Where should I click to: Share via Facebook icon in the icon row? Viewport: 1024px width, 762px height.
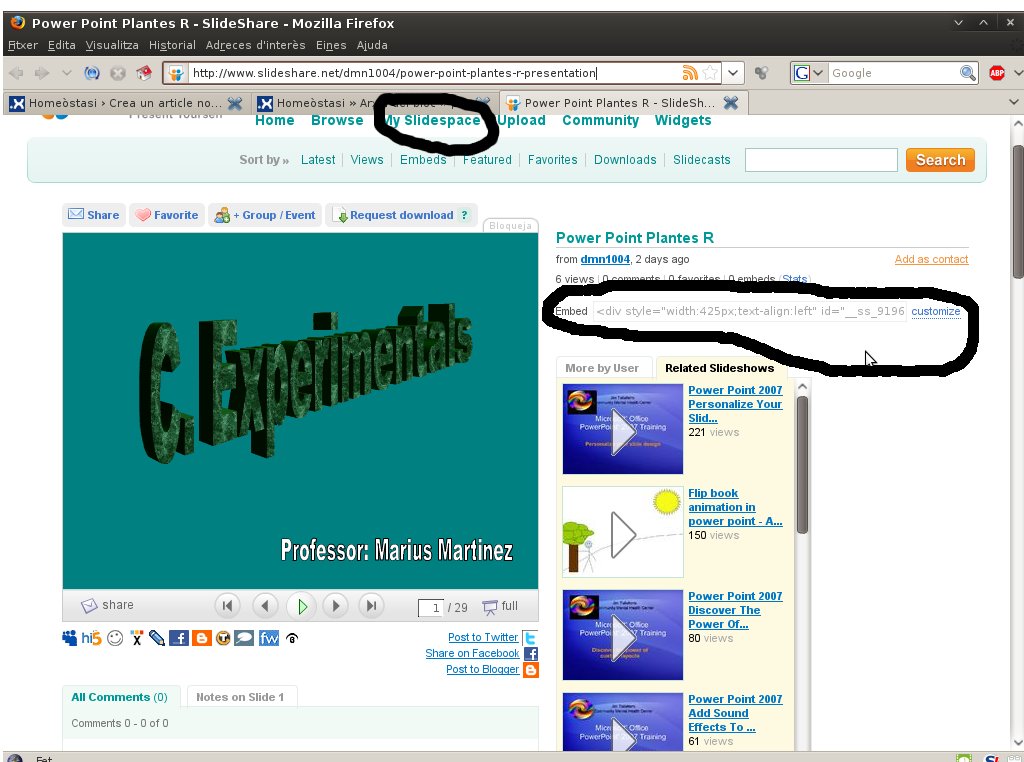(178, 638)
